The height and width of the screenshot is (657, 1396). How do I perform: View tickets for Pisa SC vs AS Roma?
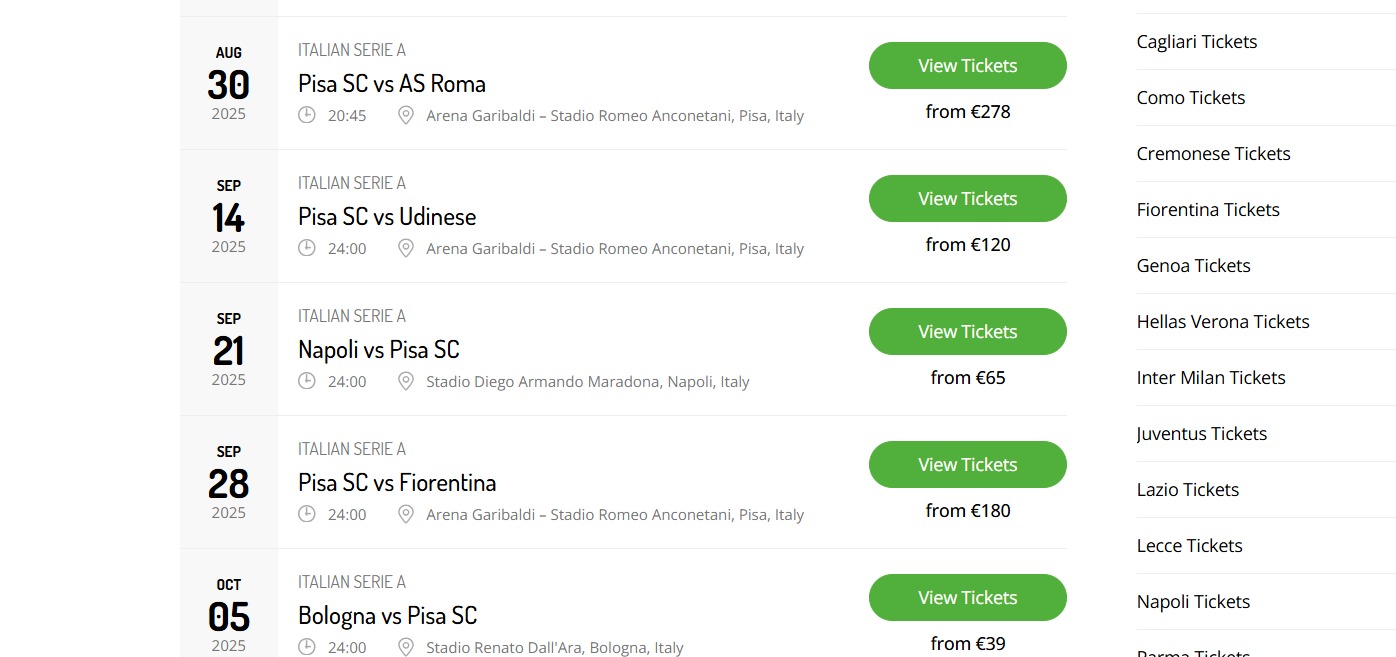pyautogui.click(x=968, y=65)
